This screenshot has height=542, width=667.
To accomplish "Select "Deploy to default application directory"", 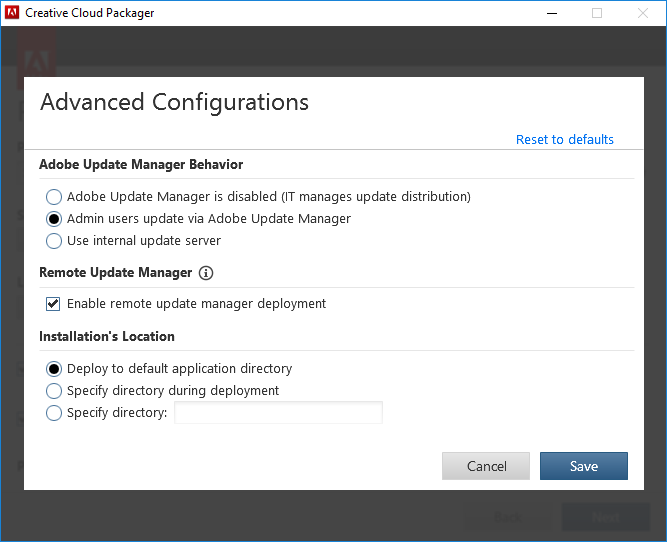I will point(54,369).
